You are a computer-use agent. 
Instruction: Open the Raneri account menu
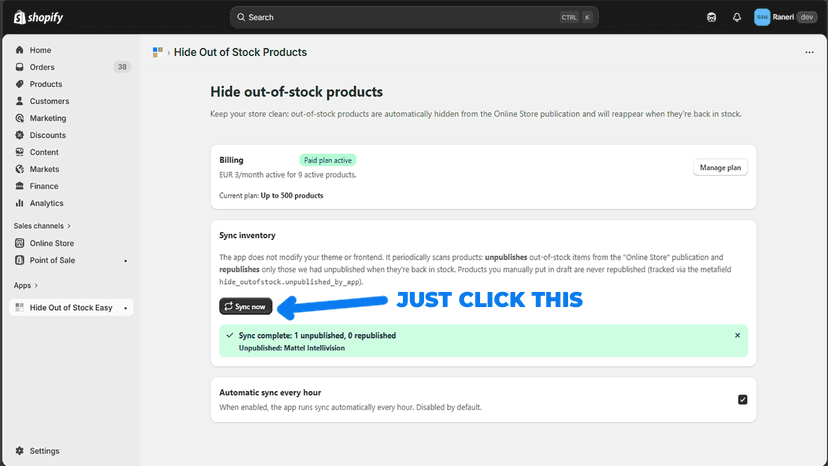pyautogui.click(x=785, y=17)
